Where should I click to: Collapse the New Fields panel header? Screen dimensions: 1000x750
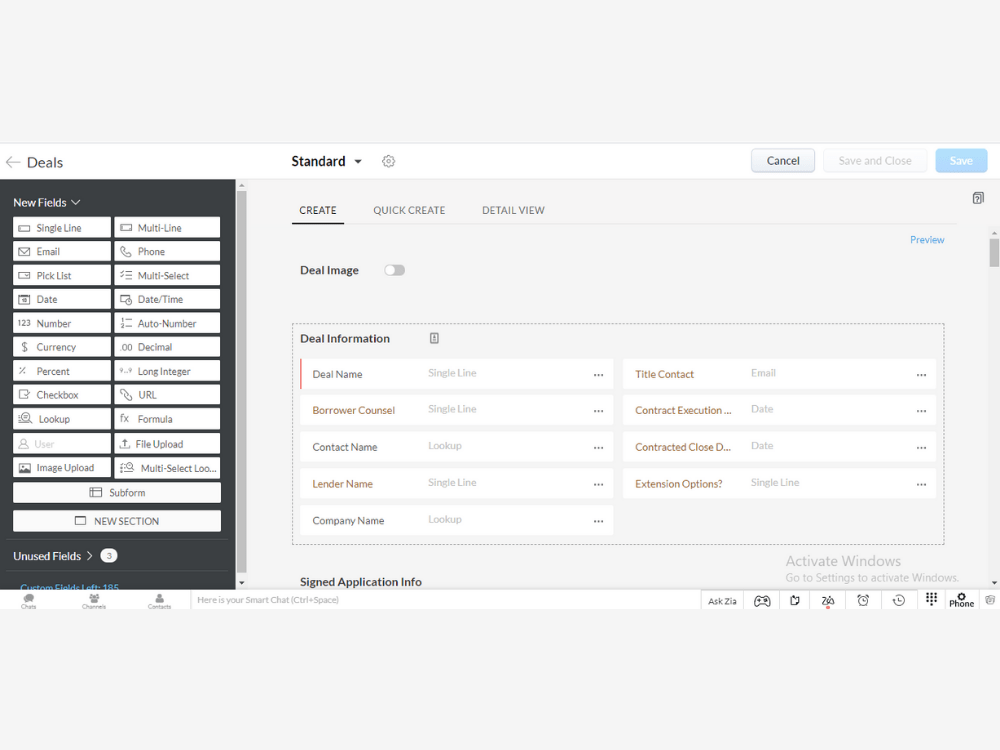click(x=47, y=202)
